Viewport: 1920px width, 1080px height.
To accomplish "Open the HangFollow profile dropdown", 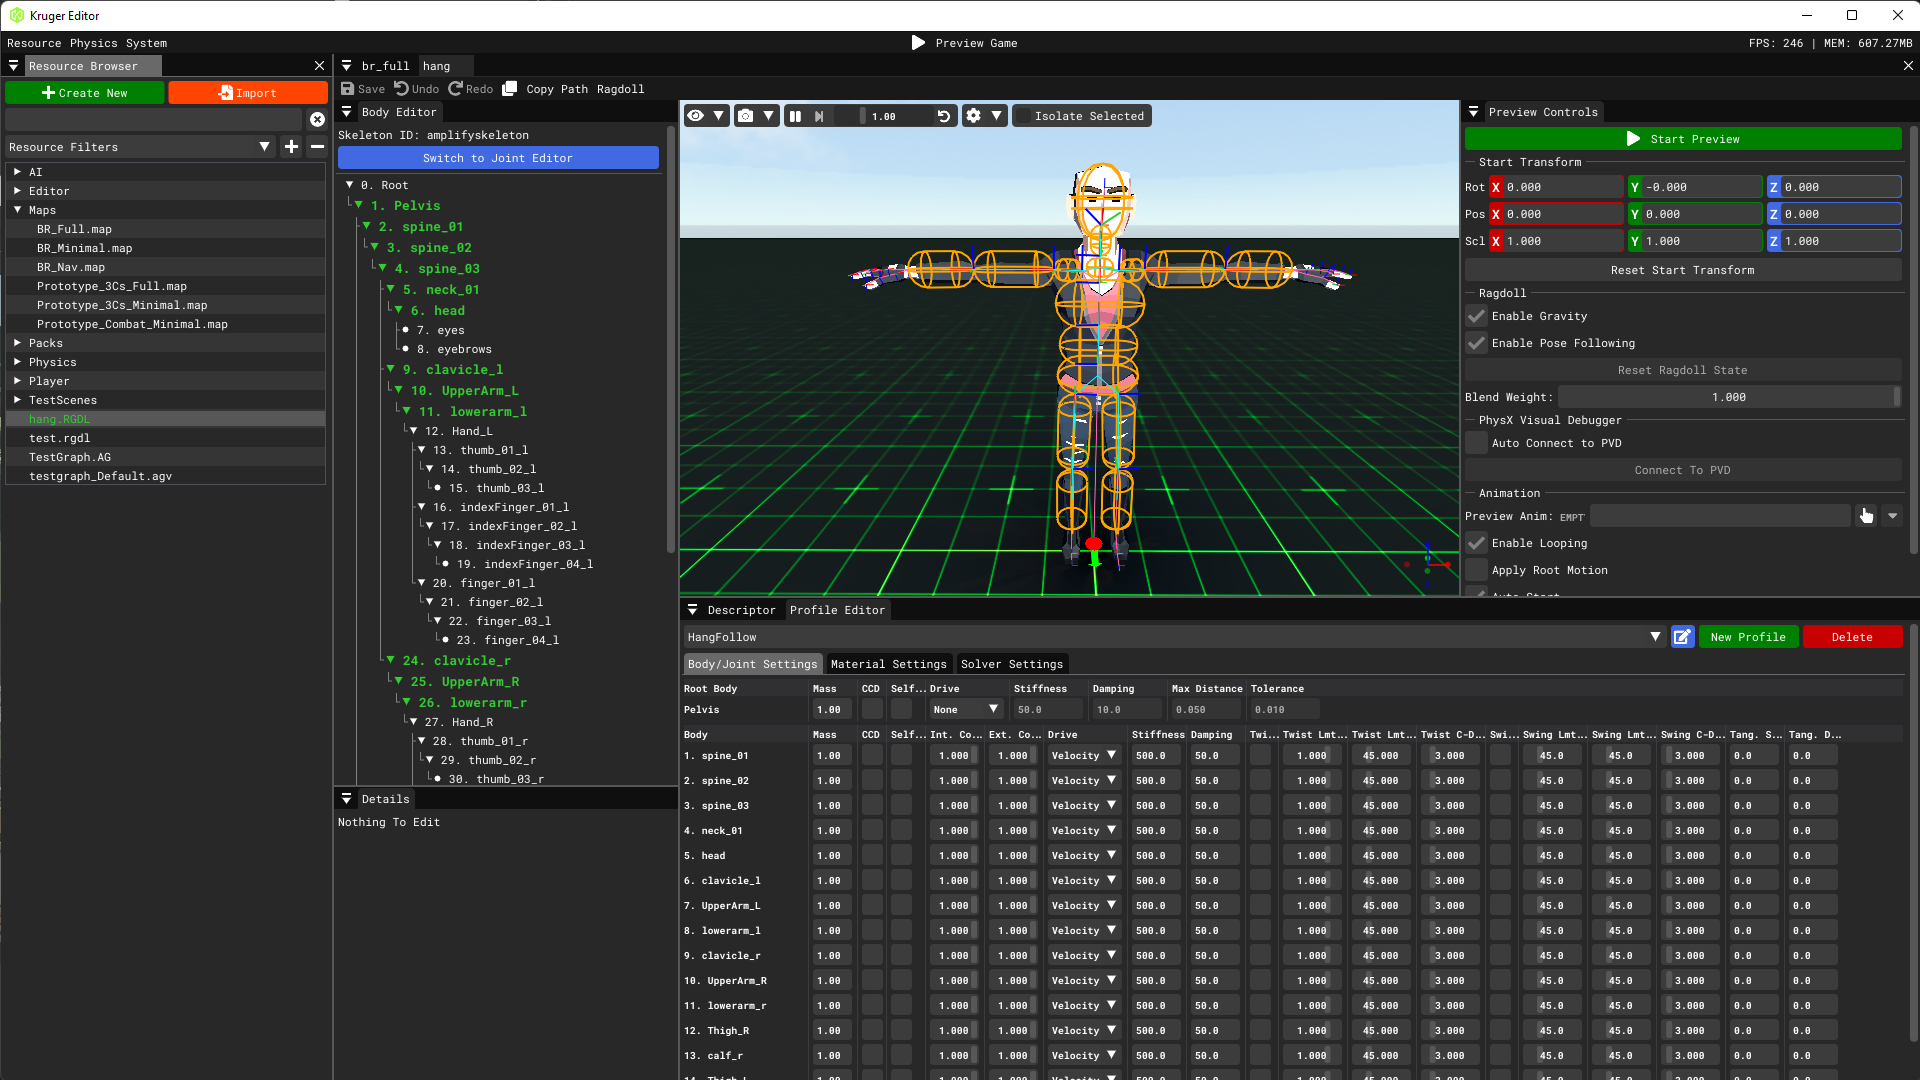I will coord(1655,637).
